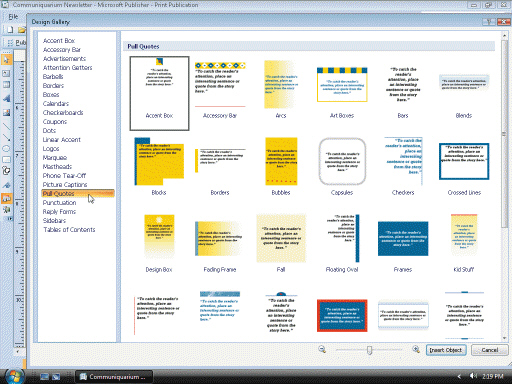Select the Boxes category
The image size is (512, 384).
point(51,95)
